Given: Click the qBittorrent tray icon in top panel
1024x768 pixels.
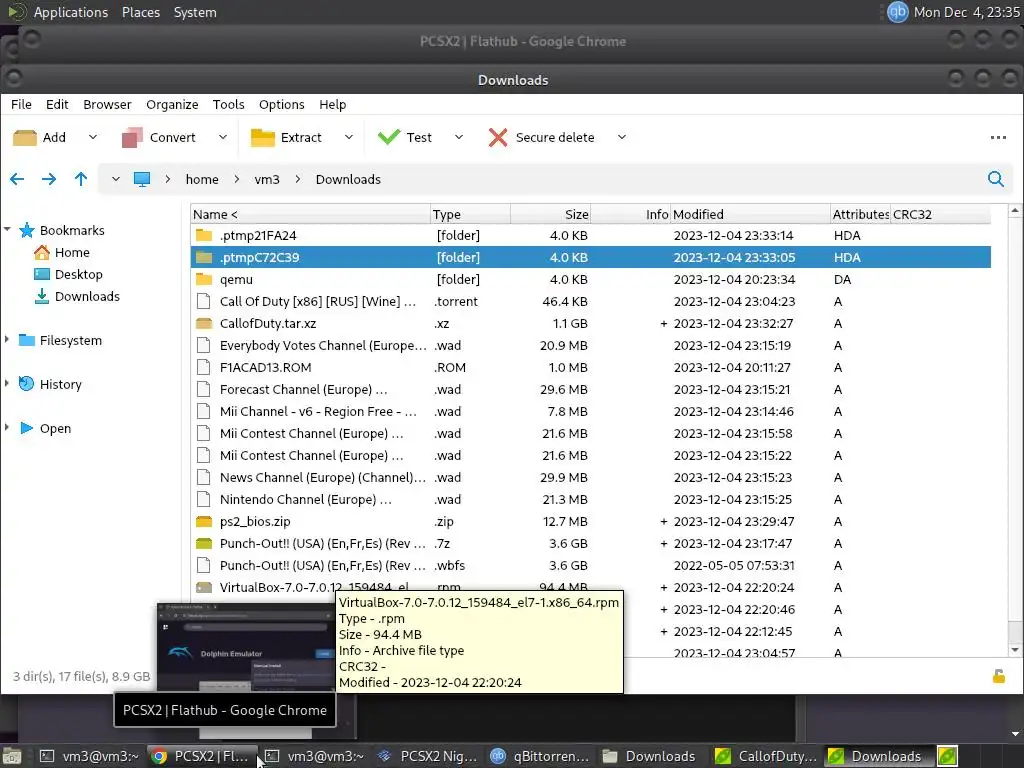Looking at the screenshot, I should click(897, 12).
